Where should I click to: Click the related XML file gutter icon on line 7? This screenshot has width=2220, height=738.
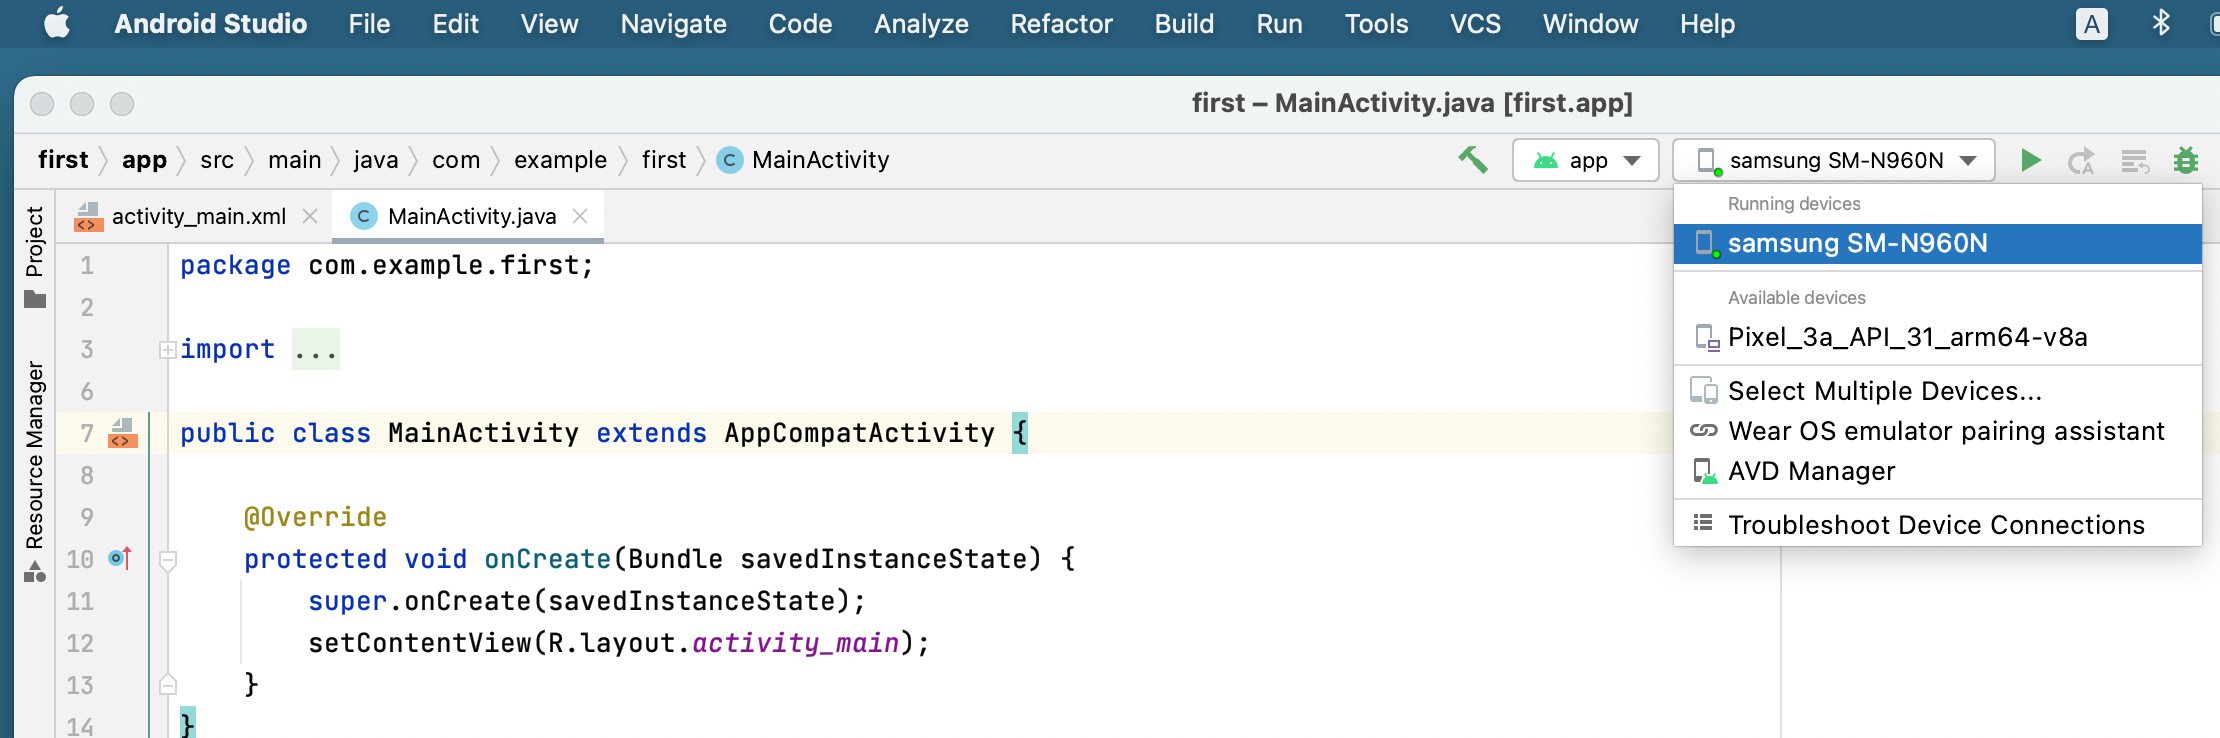coord(122,433)
